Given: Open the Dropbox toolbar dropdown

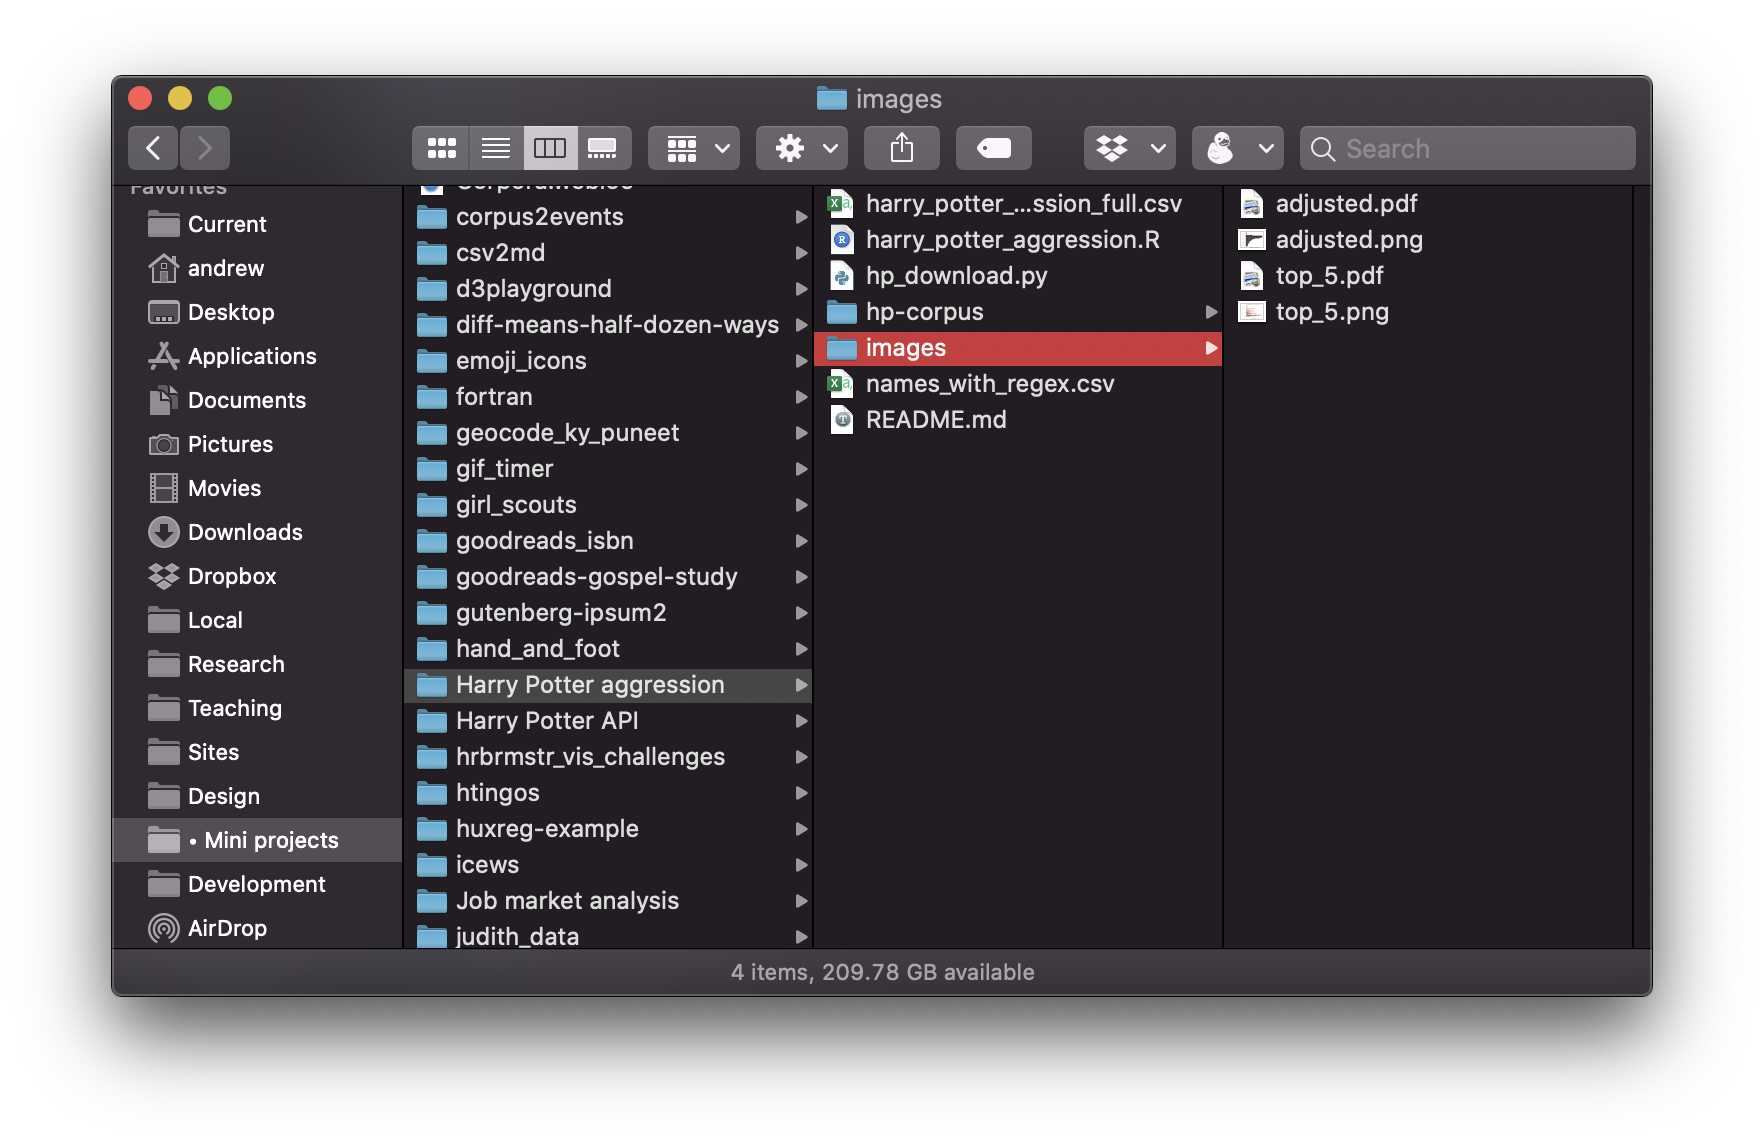Looking at the screenshot, I should (x=1129, y=149).
